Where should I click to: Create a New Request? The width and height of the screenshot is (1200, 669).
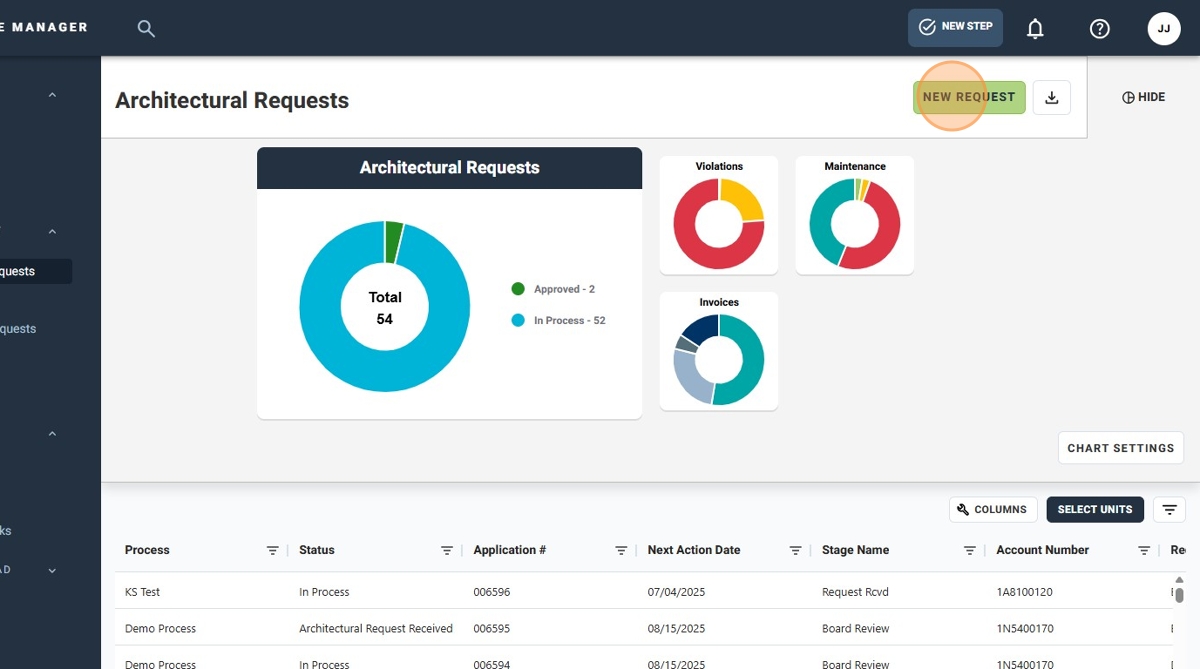click(969, 97)
